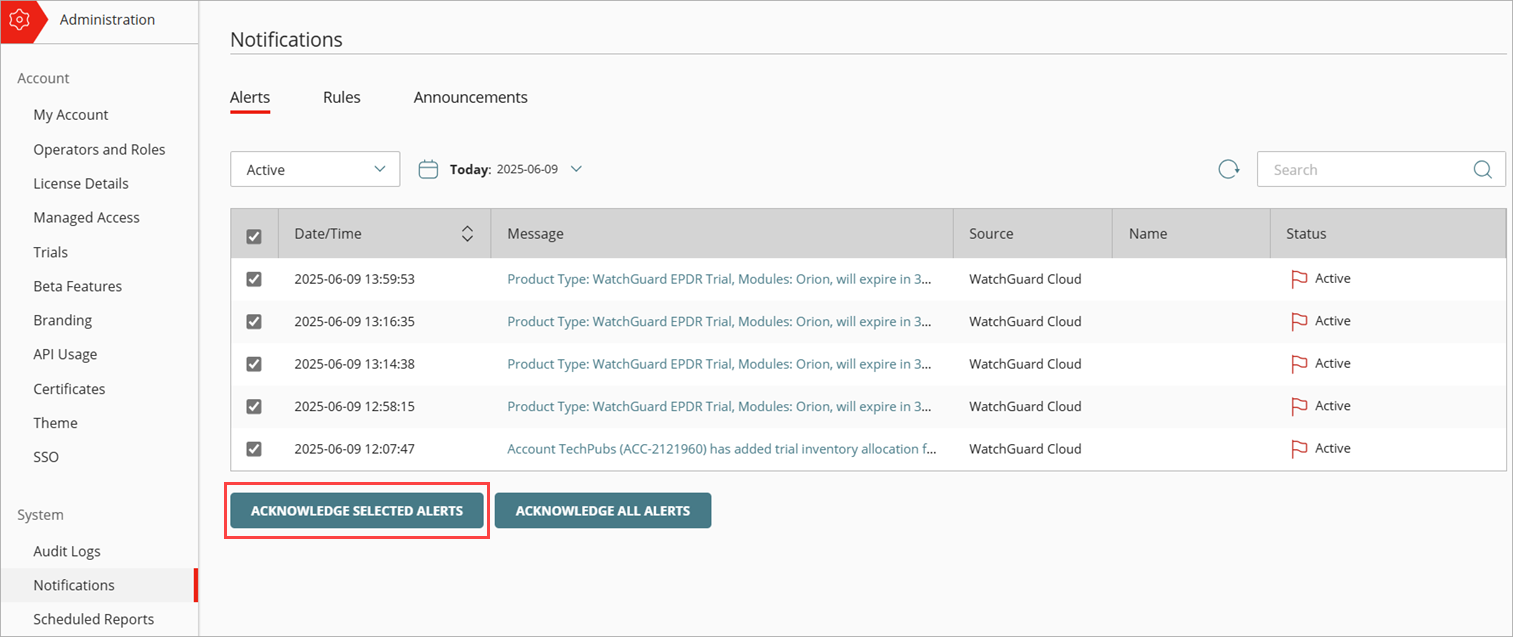
Task: Open the trial inventory allocation alert message
Action: [722, 448]
